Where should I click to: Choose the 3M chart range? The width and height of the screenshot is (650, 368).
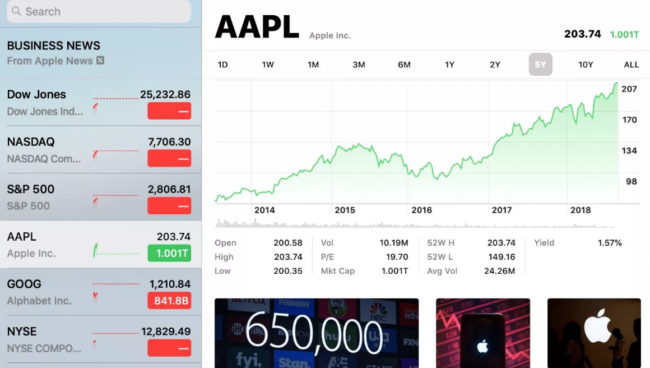click(359, 65)
